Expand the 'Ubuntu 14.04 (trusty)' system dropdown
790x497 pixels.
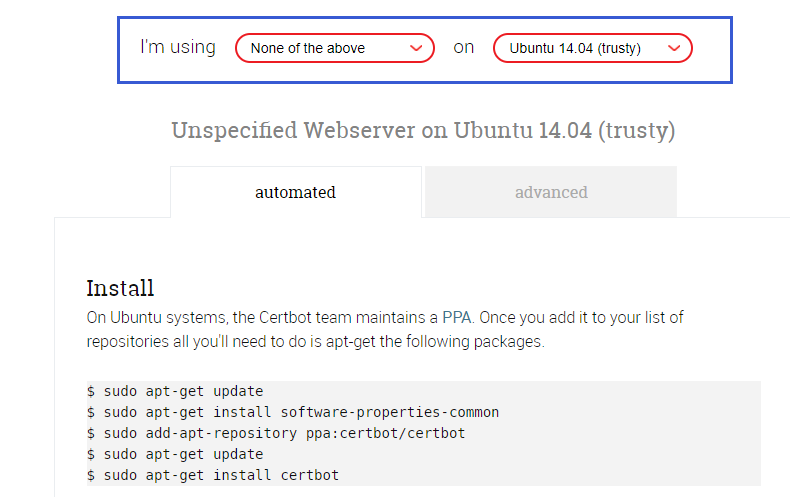pyautogui.click(x=592, y=48)
